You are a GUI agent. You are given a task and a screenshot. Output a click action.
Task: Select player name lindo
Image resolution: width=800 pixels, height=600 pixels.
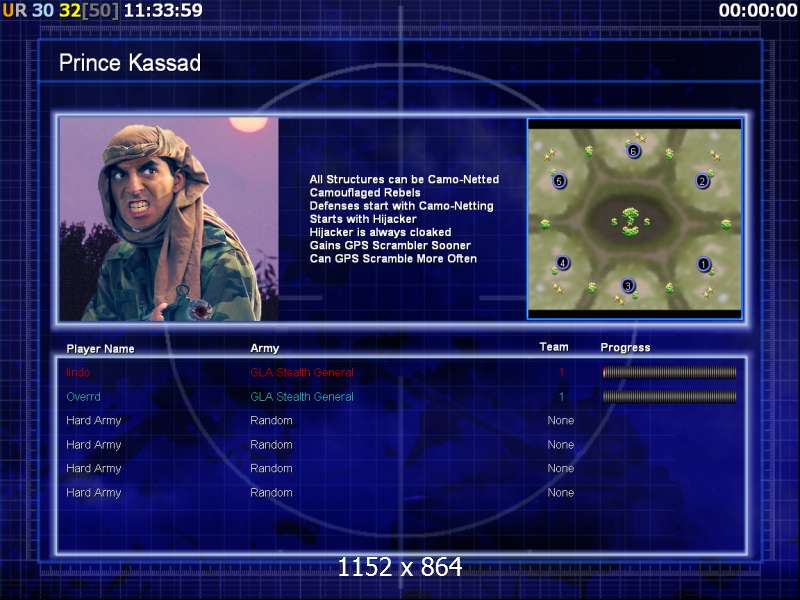pyautogui.click(x=78, y=372)
